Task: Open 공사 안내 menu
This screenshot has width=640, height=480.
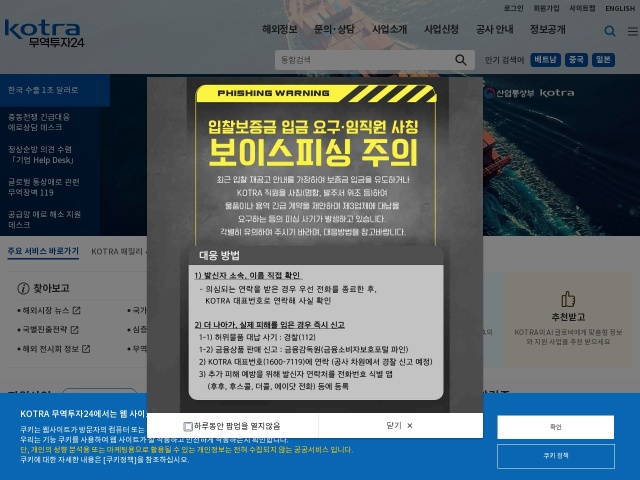Action: pos(494,29)
